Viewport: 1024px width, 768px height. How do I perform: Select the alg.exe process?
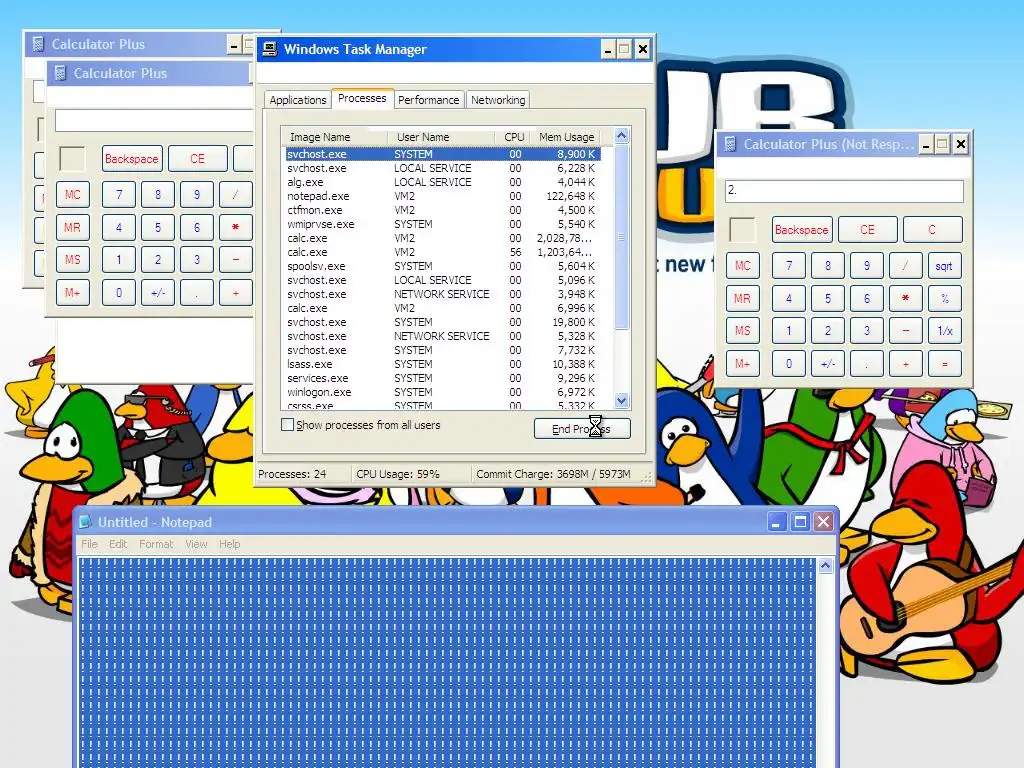click(442, 182)
